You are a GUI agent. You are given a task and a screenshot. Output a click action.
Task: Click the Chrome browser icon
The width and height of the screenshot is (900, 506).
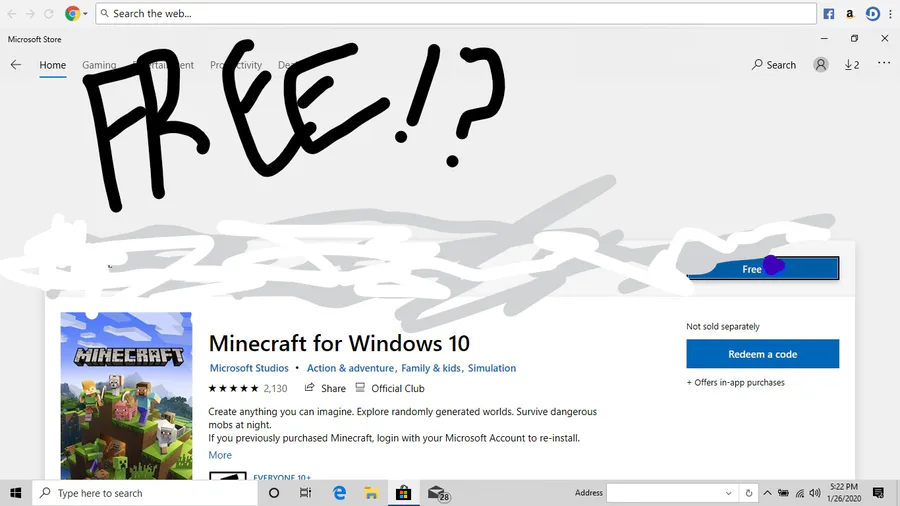coord(72,13)
